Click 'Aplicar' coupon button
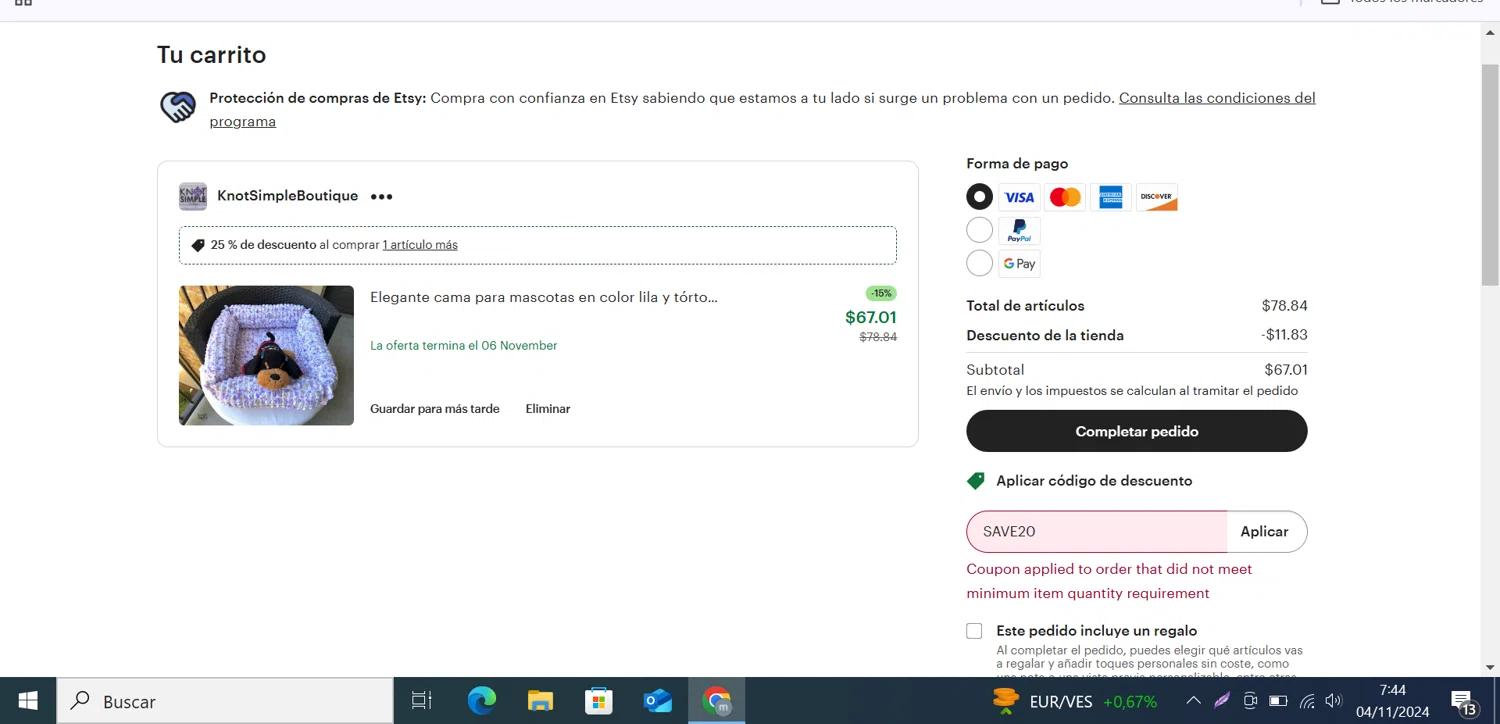1500x724 pixels. [1264, 532]
